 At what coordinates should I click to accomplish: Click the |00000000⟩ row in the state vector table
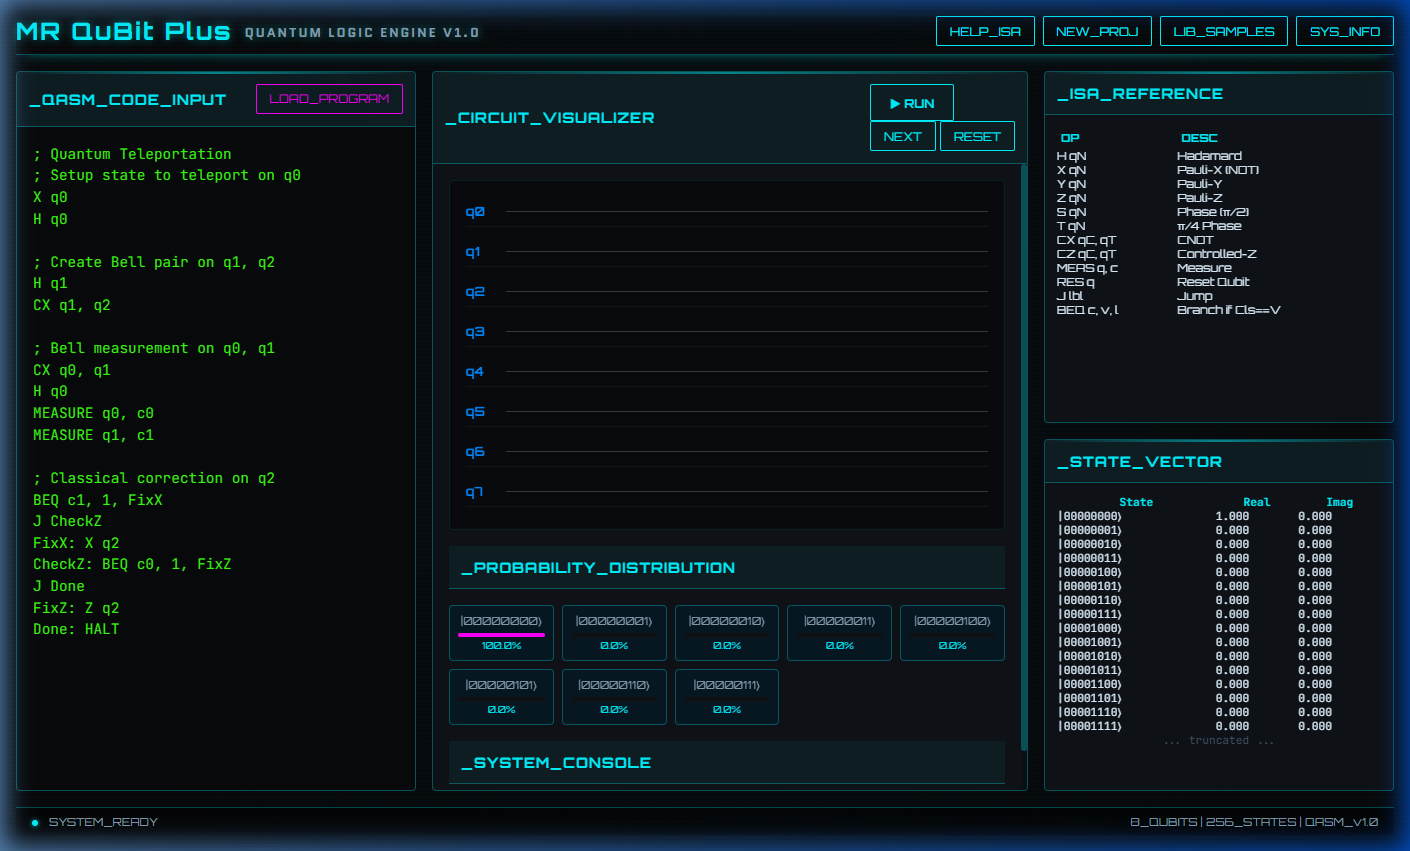click(1218, 516)
